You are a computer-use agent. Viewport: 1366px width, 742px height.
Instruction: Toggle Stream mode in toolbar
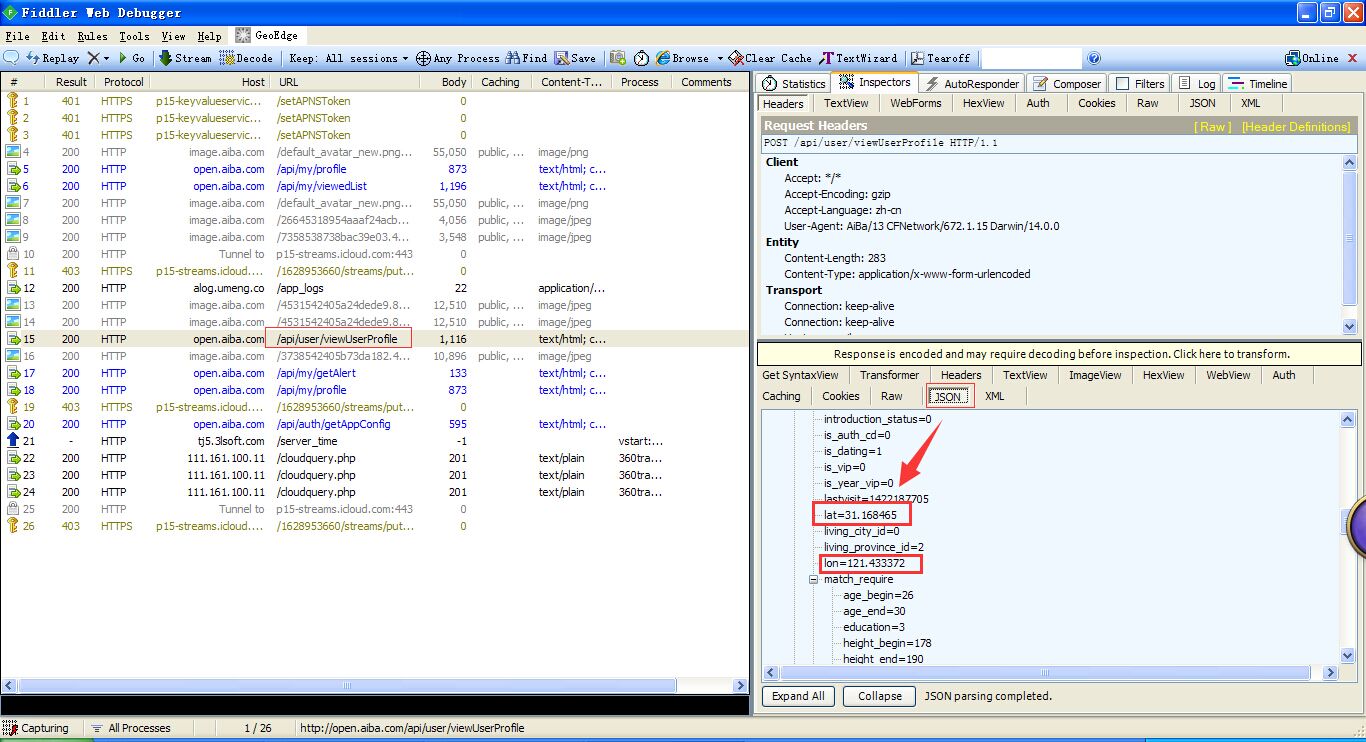(185, 58)
